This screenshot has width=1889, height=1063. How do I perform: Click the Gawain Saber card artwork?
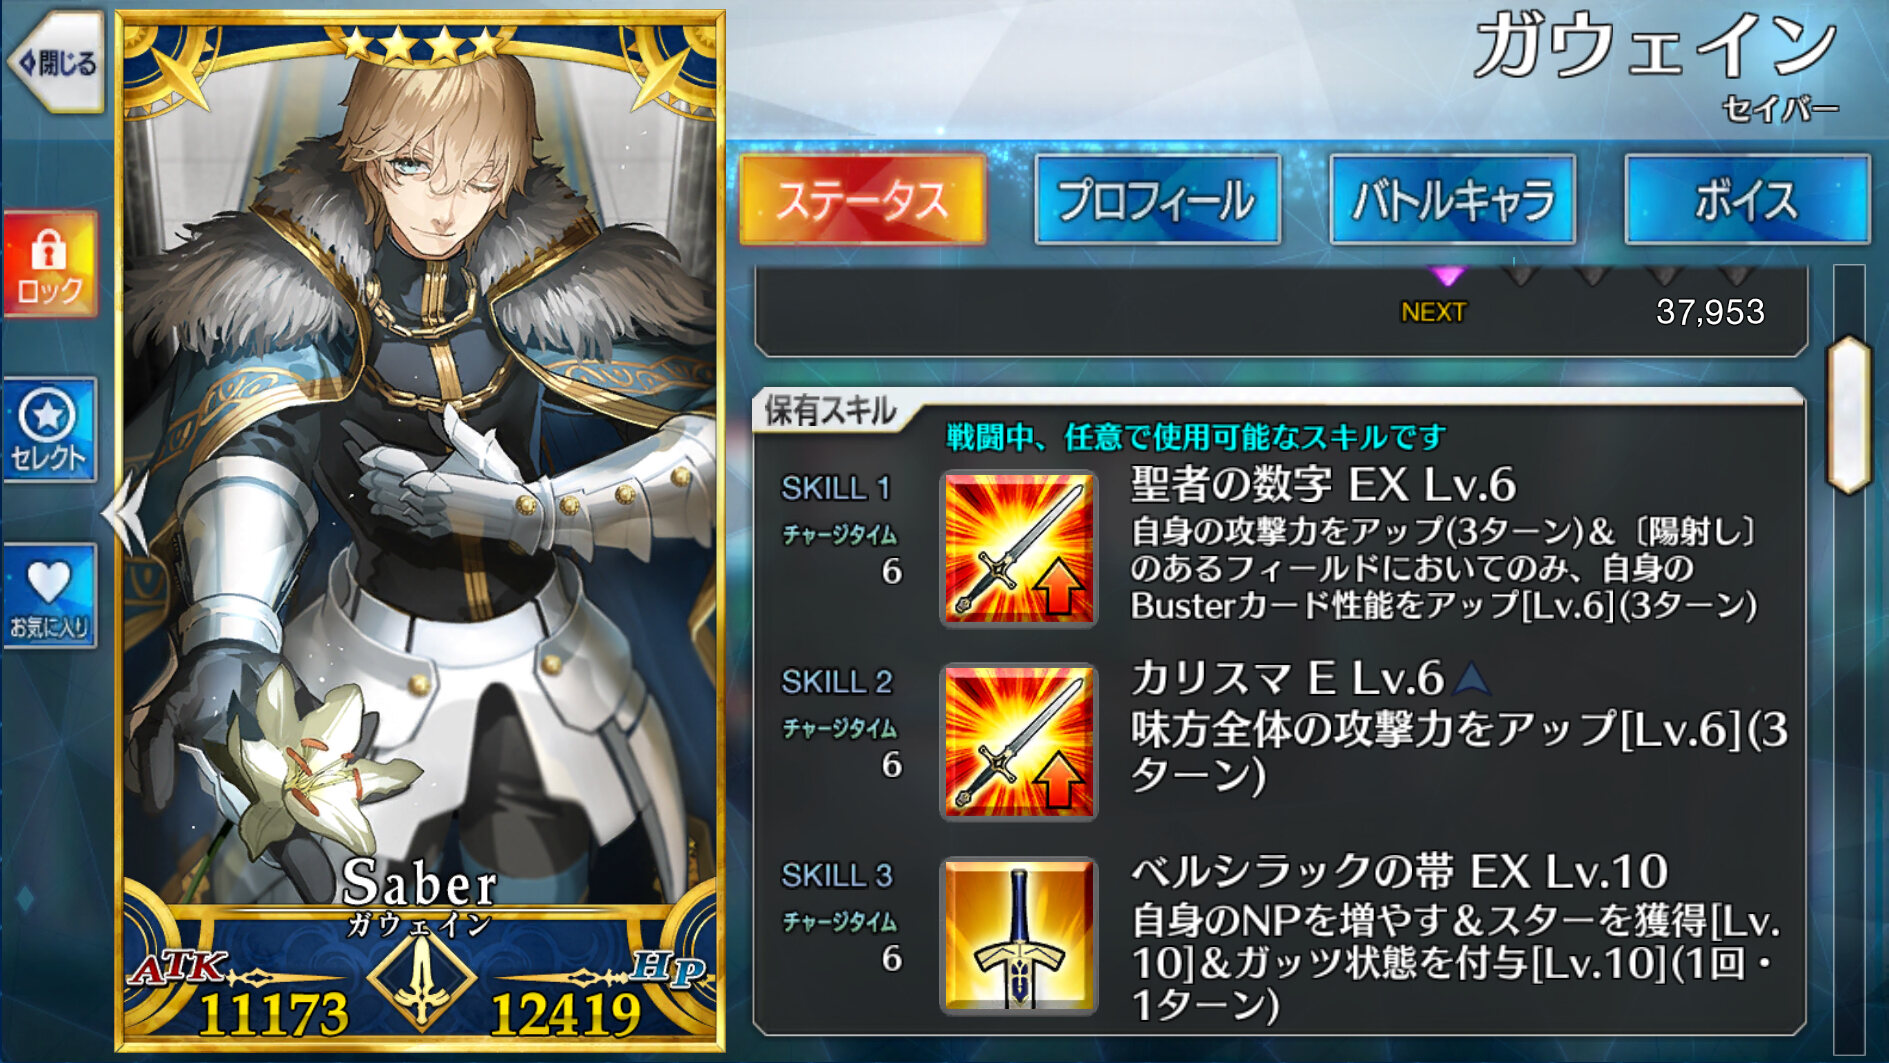(420, 480)
